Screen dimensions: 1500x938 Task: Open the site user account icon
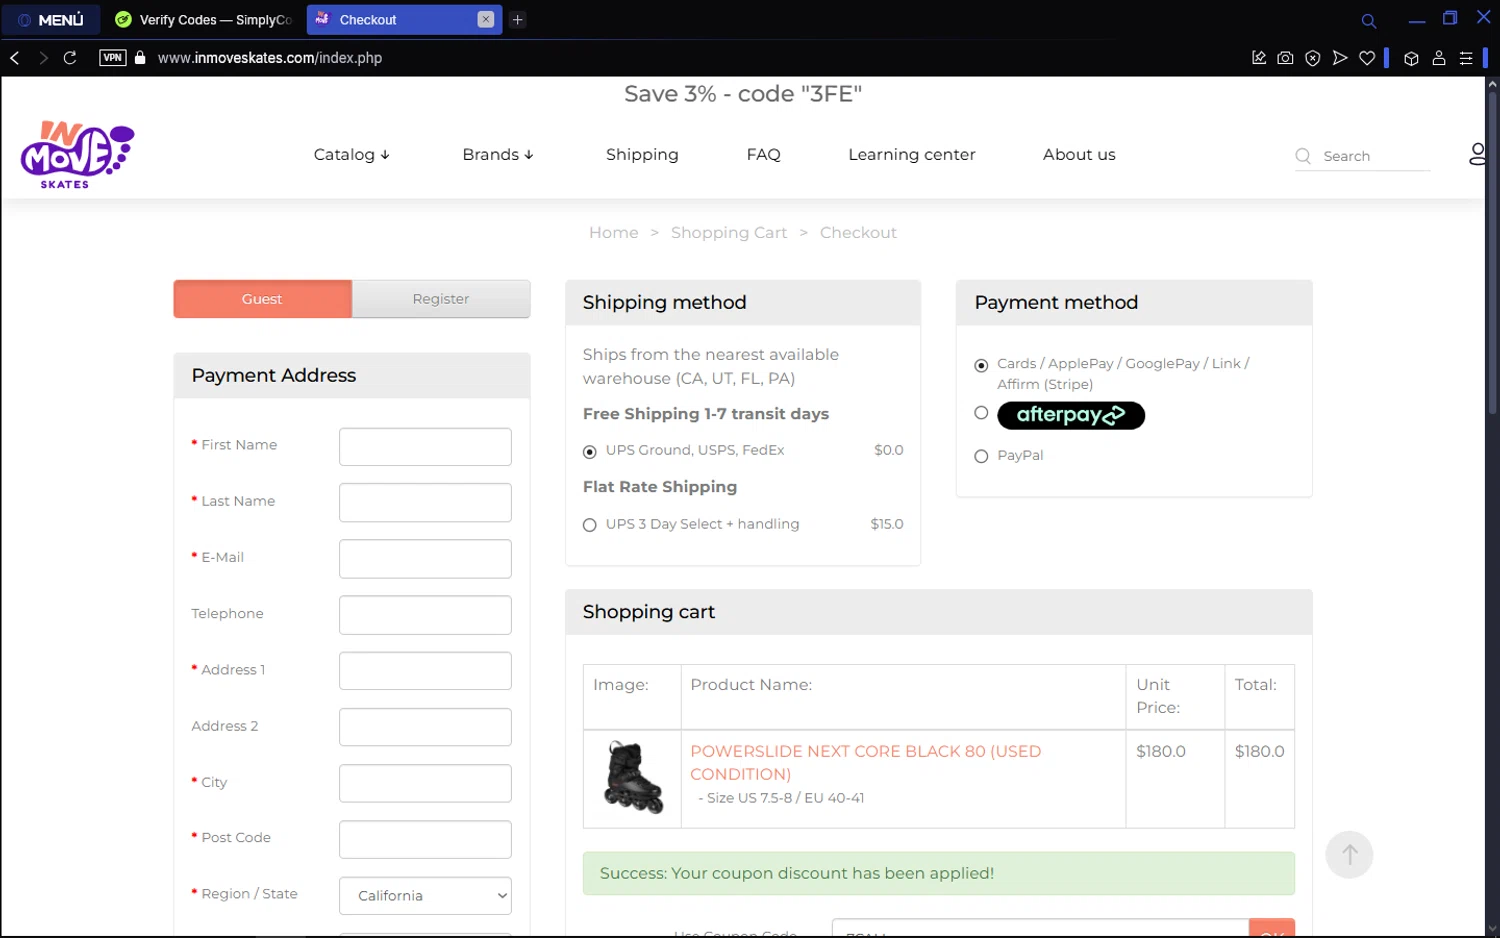click(x=1476, y=154)
